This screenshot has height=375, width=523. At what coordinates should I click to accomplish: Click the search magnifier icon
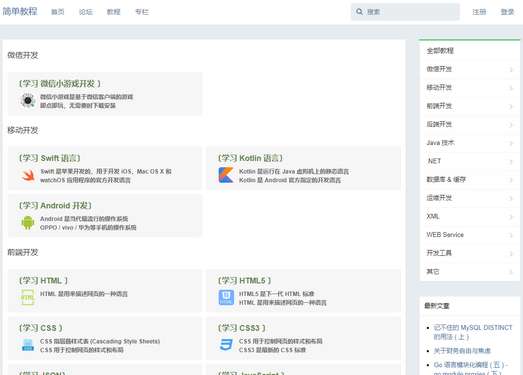point(359,12)
